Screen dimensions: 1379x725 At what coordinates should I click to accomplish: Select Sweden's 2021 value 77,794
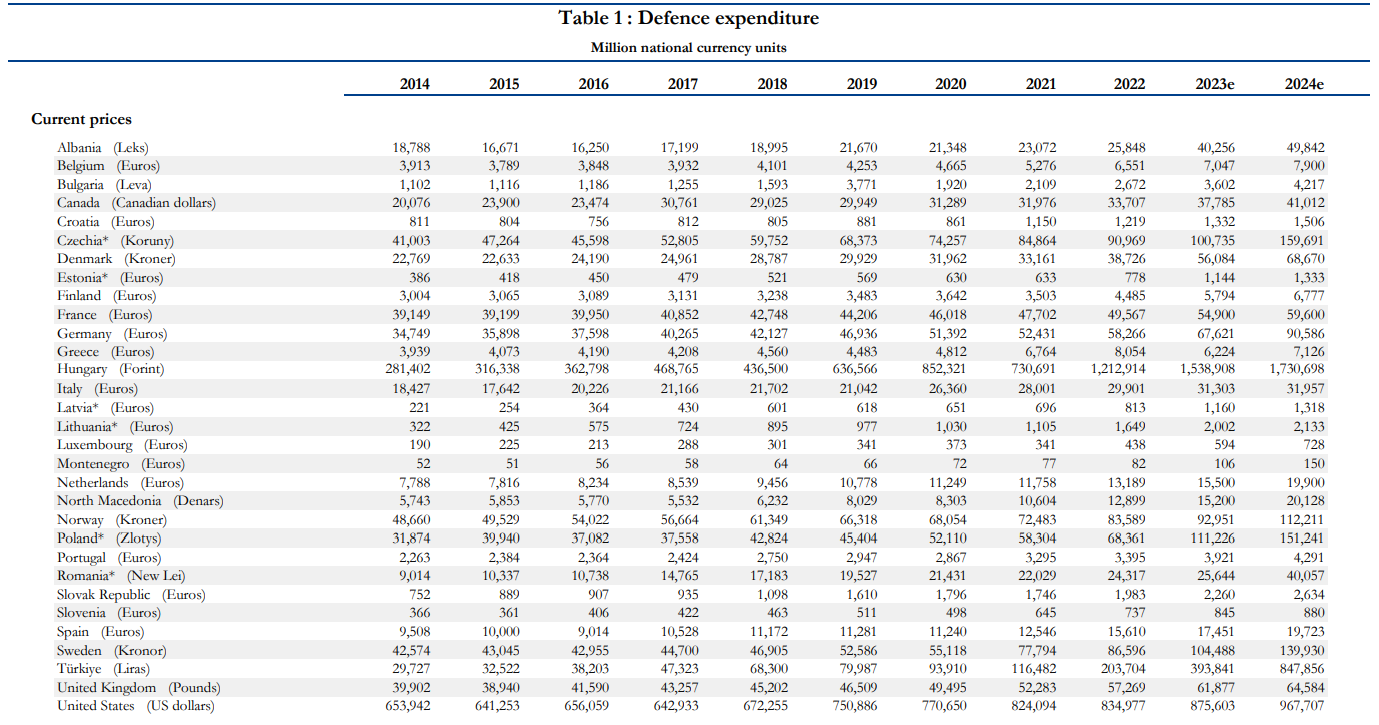pyautogui.click(x=1037, y=650)
